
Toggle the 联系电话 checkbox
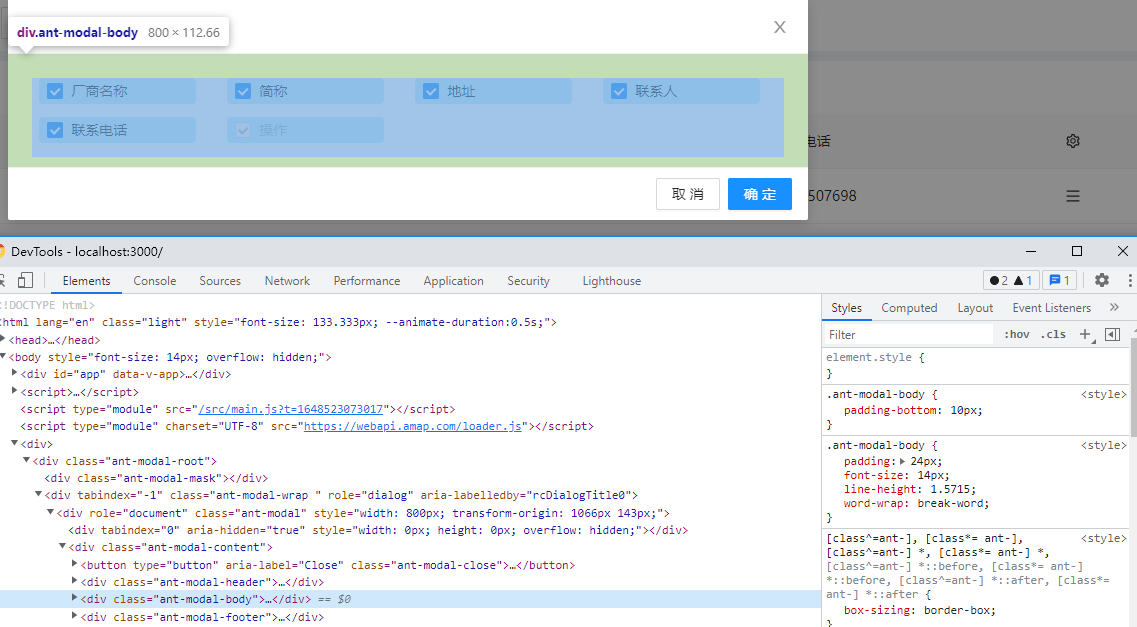55,130
